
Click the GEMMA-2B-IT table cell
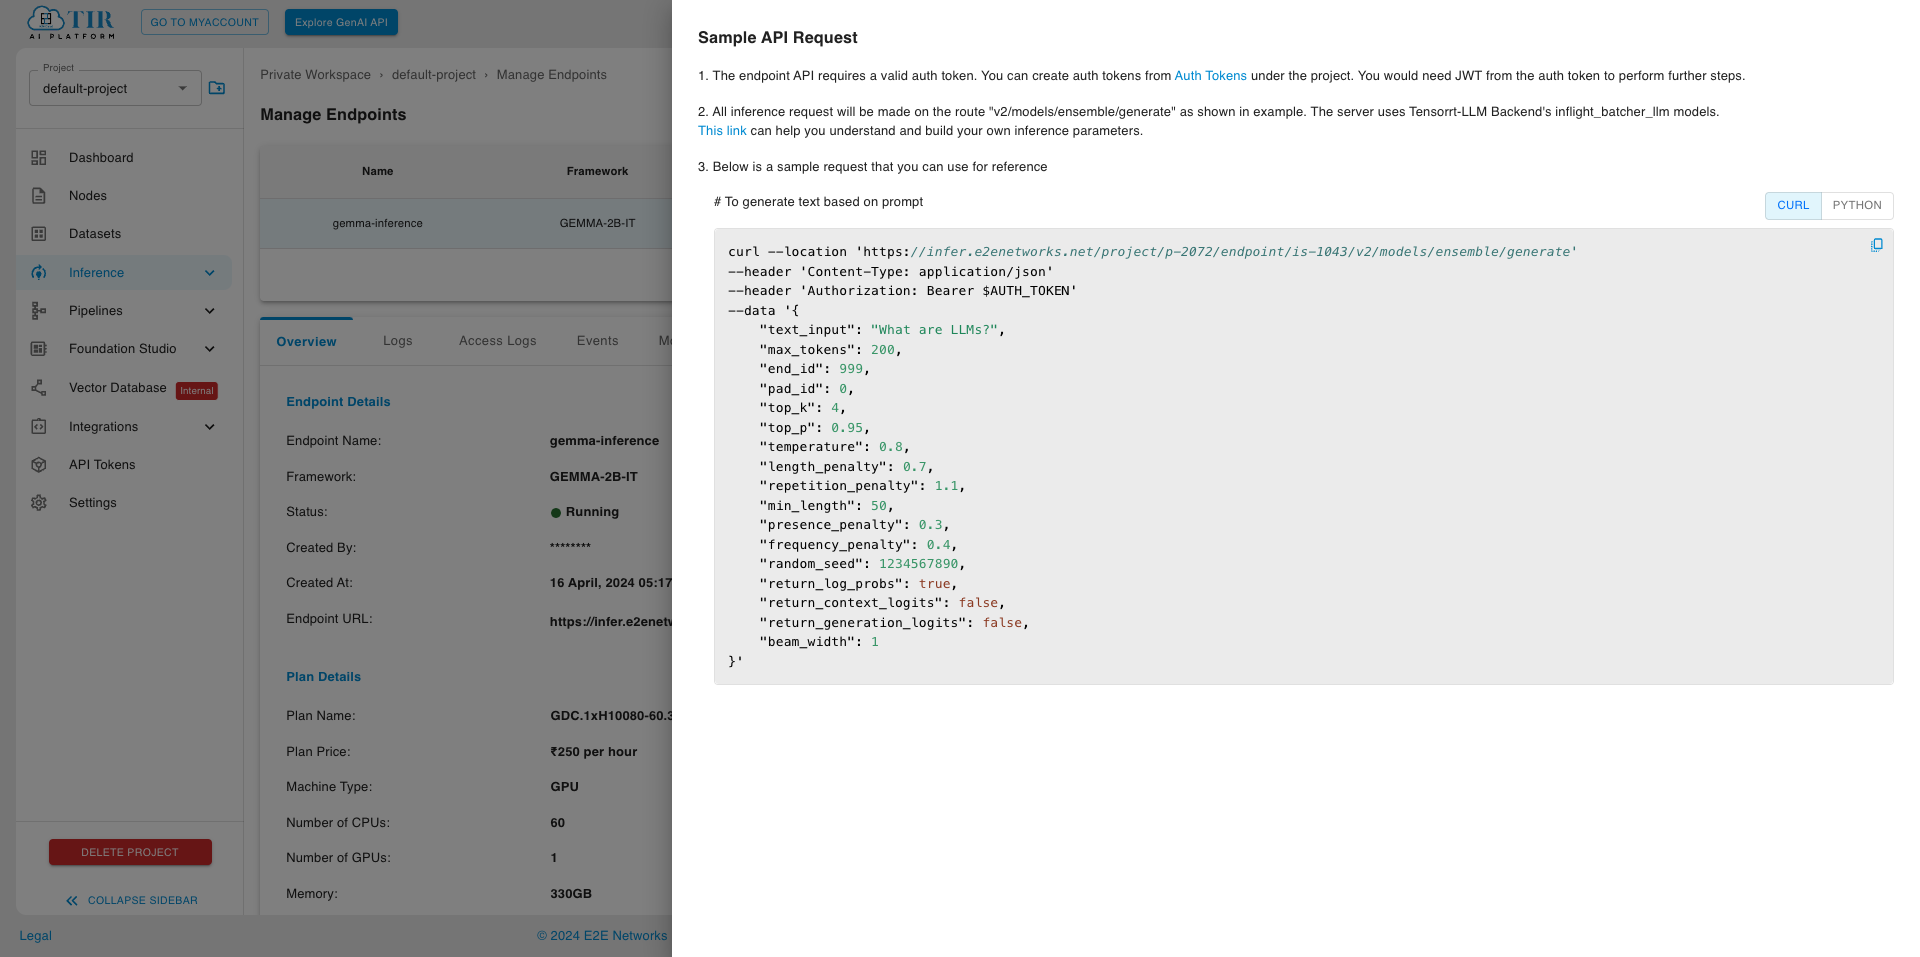[x=597, y=224]
